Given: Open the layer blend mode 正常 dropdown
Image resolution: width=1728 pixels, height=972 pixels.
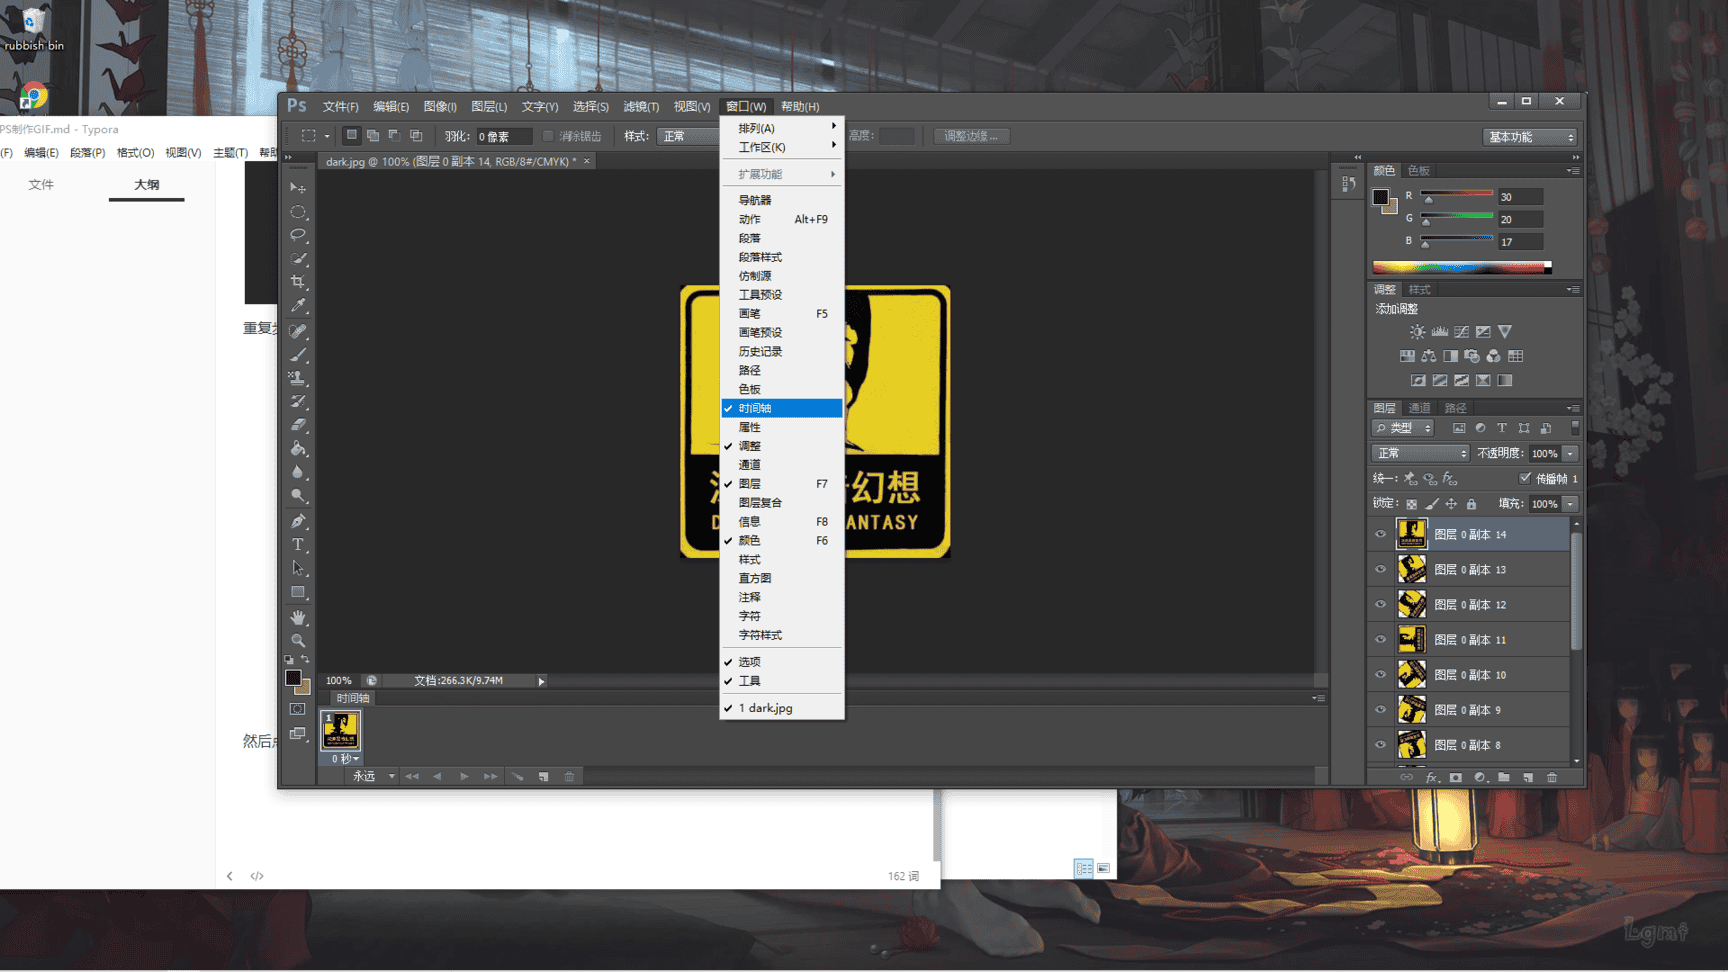Looking at the screenshot, I should coord(1420,453).
